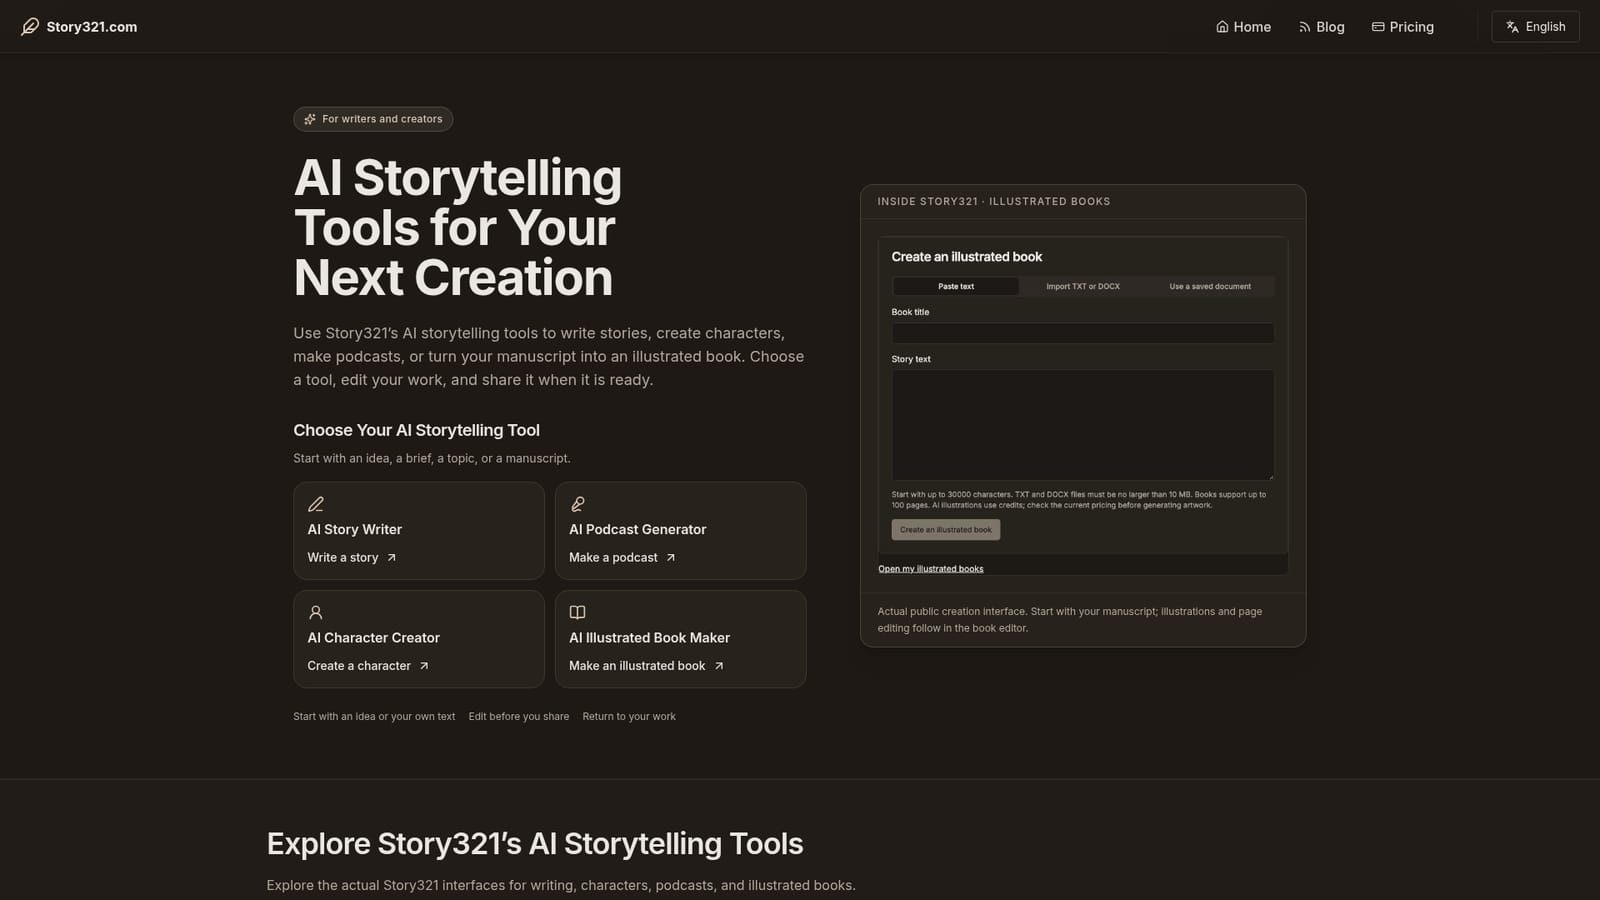The image size is (1600, 900).
Task: Click the Make a podcast link
Action: (x=622, y=558)
